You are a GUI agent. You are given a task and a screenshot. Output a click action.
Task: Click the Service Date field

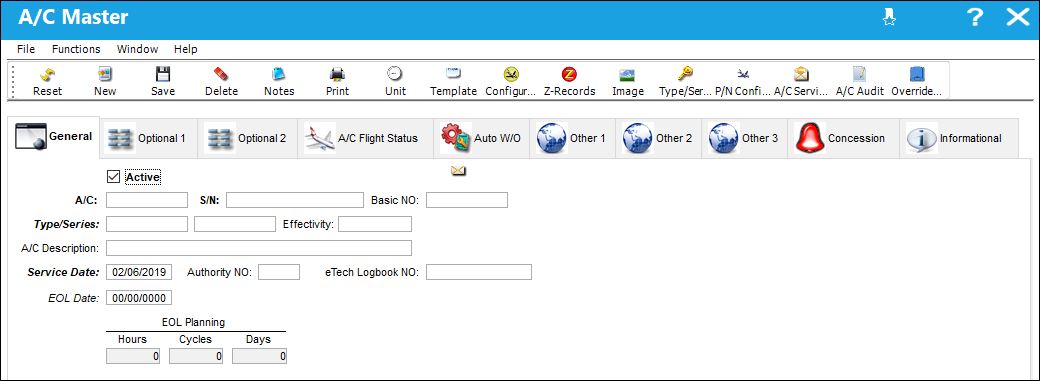click(139, 271)
